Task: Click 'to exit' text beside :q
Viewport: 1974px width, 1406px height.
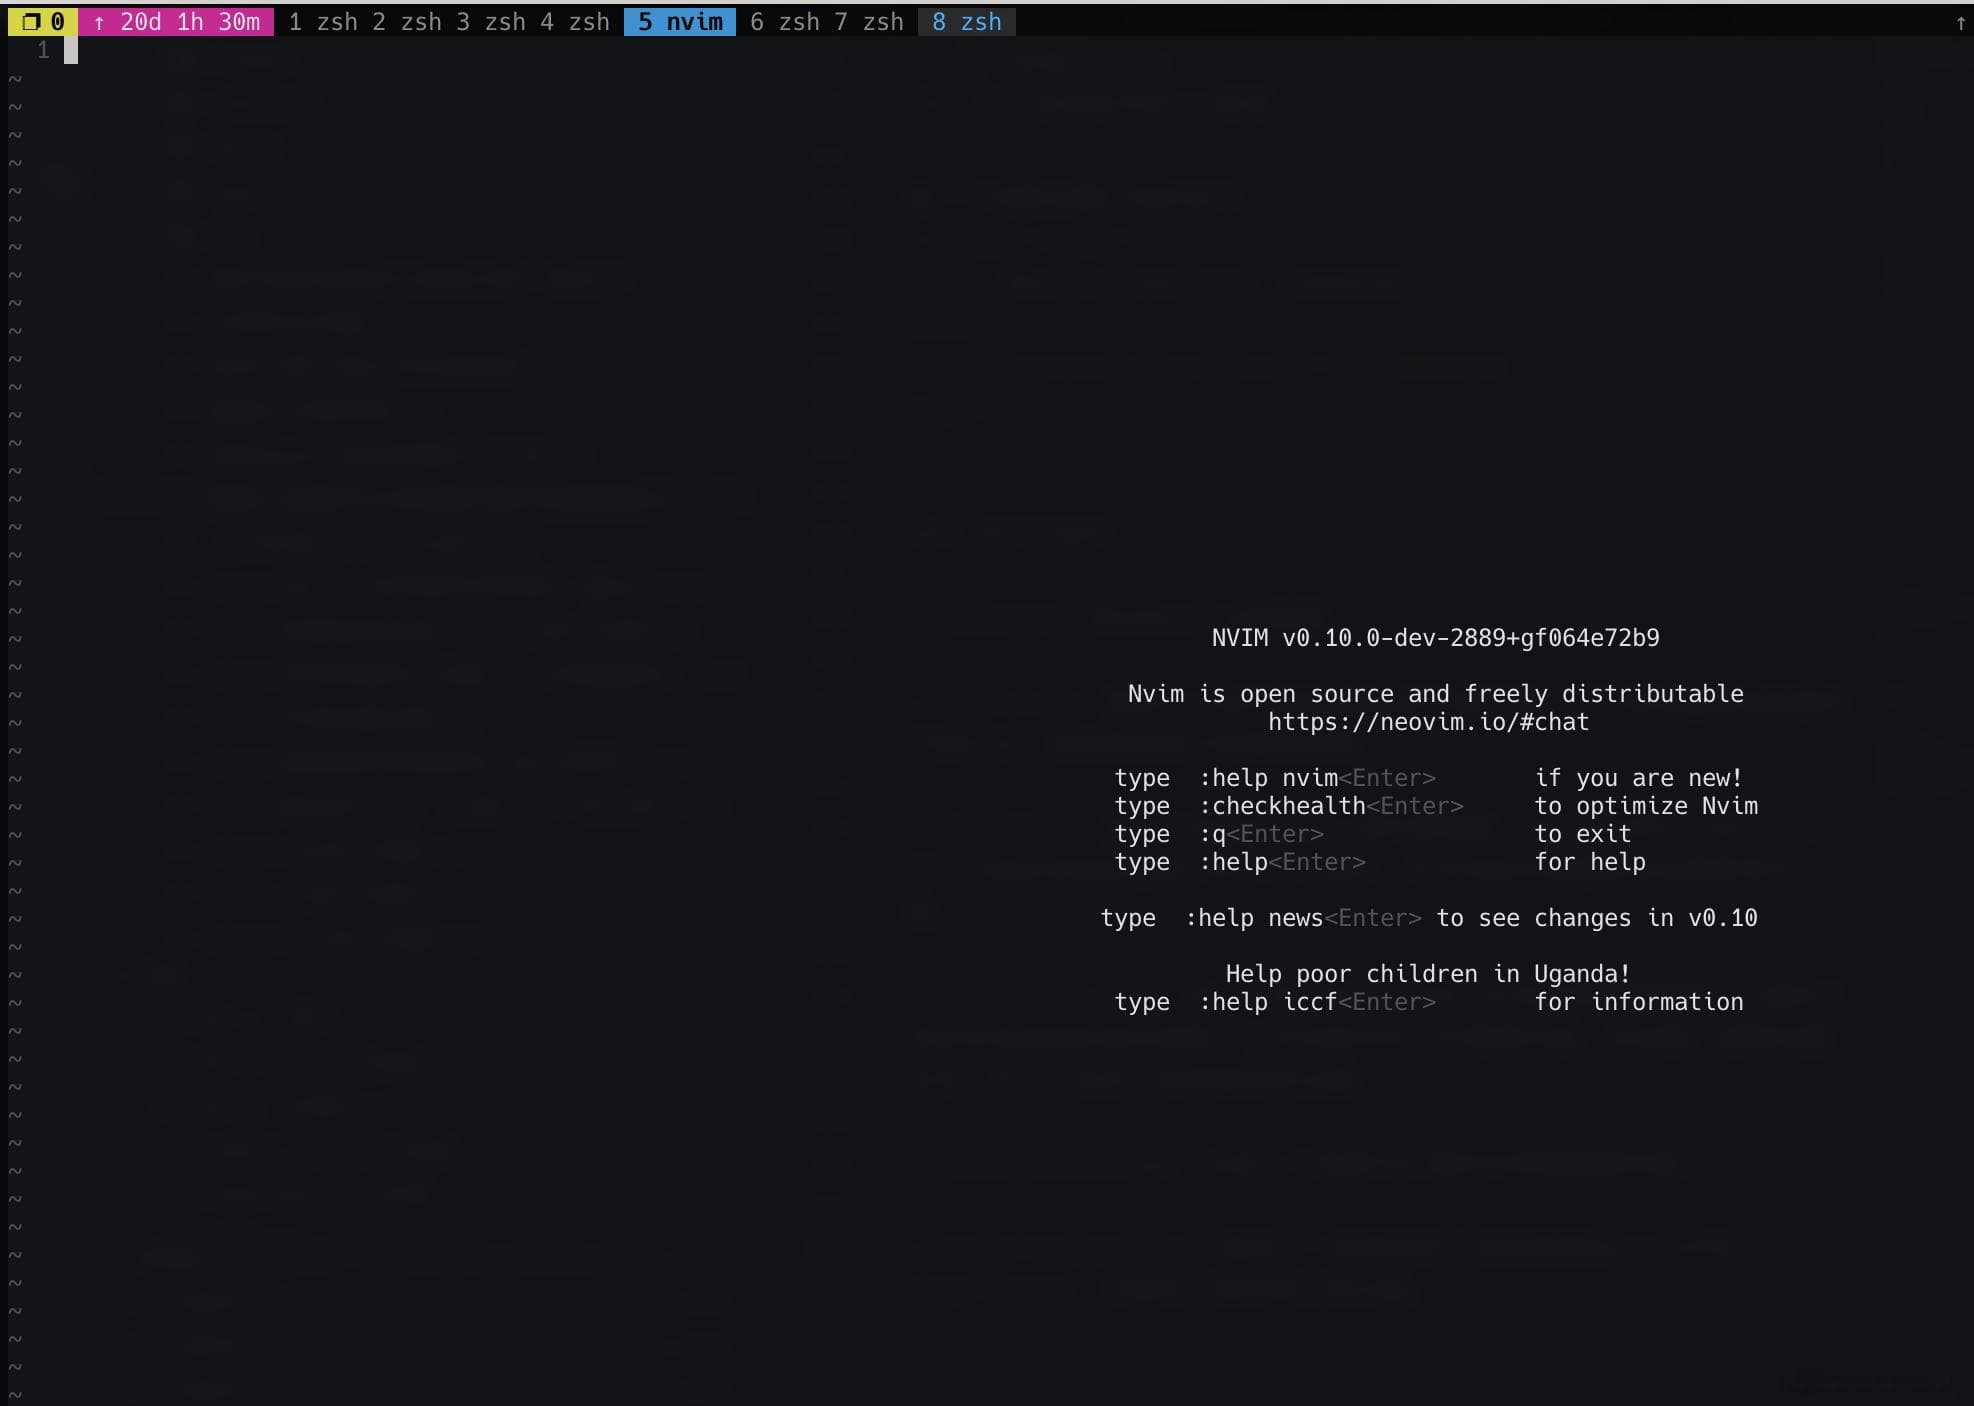Action: (1583, 834)
